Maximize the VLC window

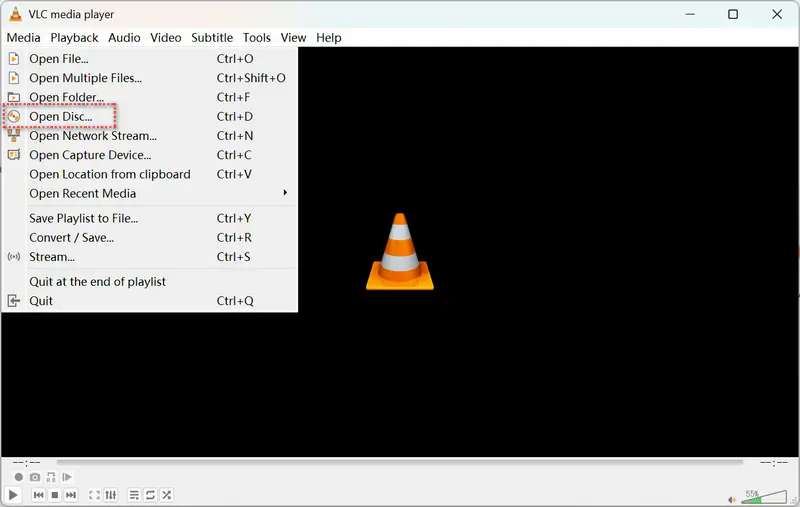tap(733, 14)
